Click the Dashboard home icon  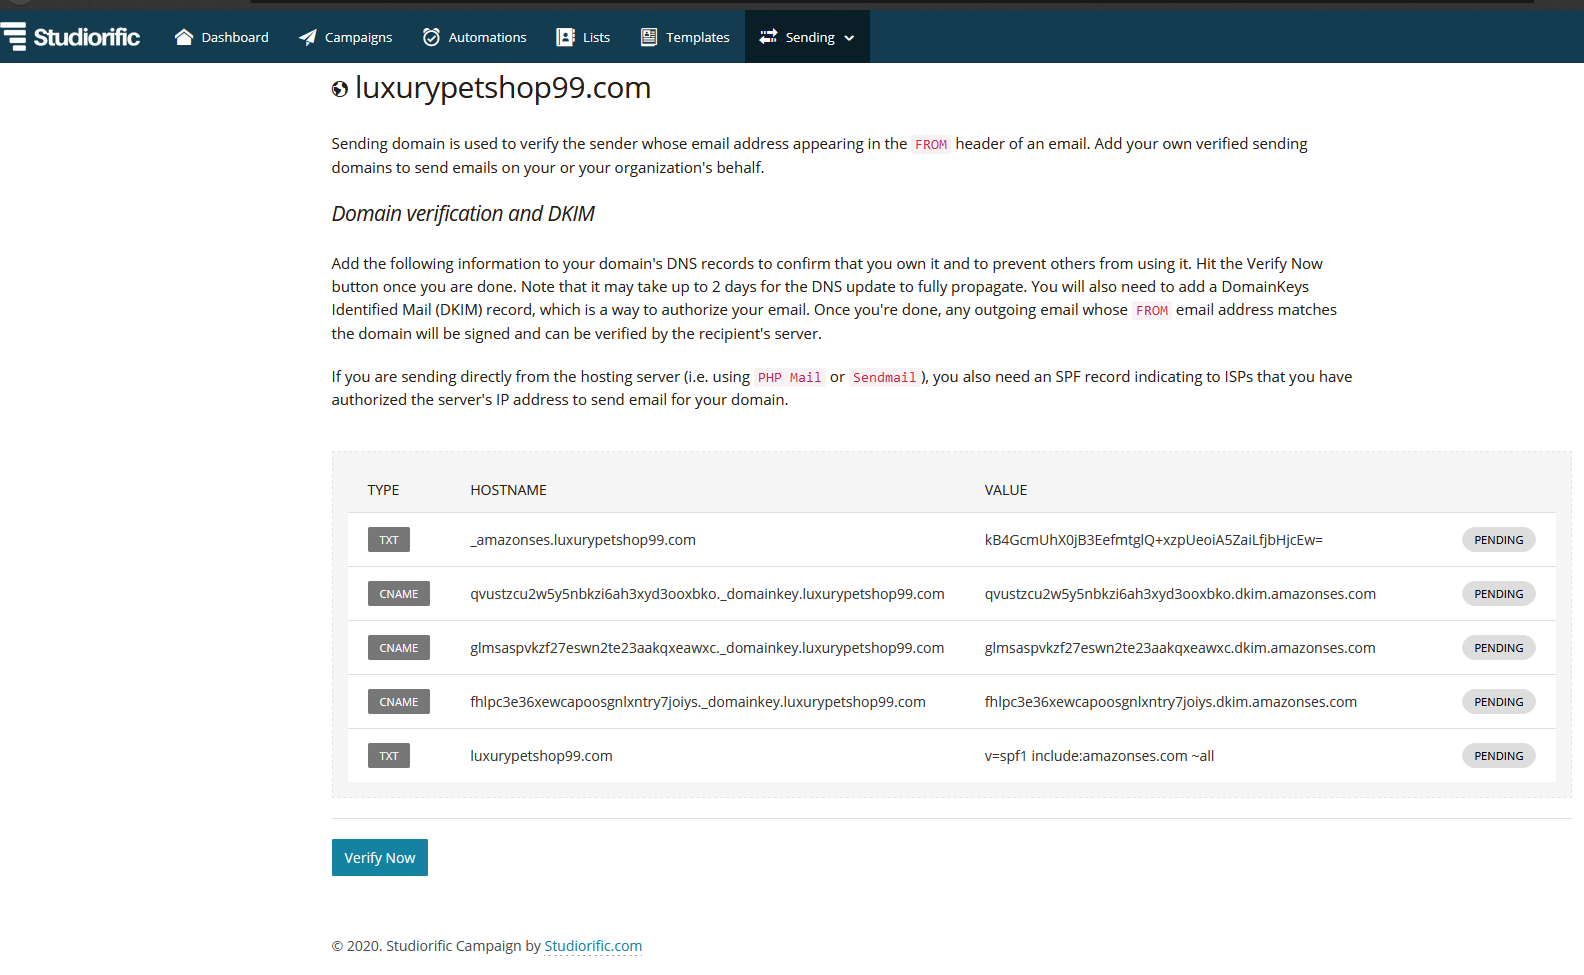[x=183, y=37]
